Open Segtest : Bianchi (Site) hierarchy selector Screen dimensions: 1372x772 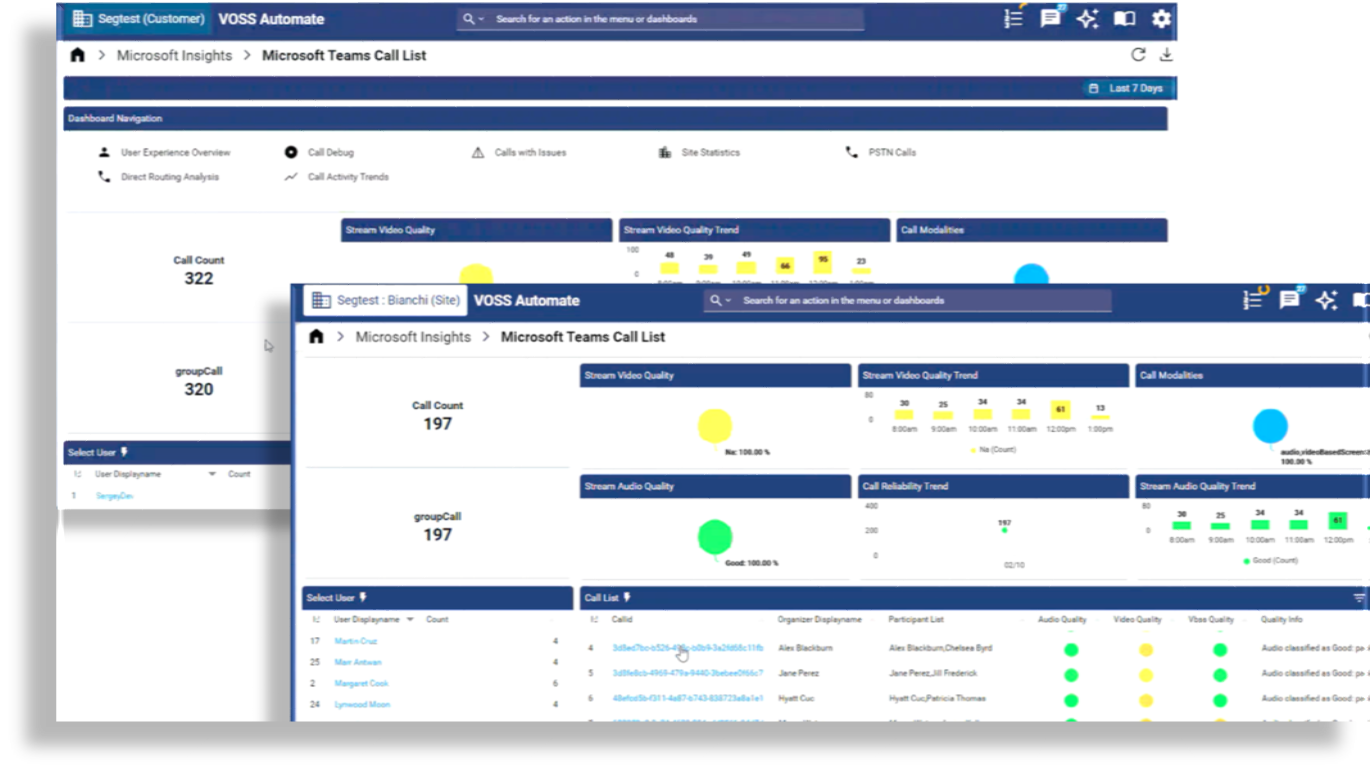click(x=385, y=300)
